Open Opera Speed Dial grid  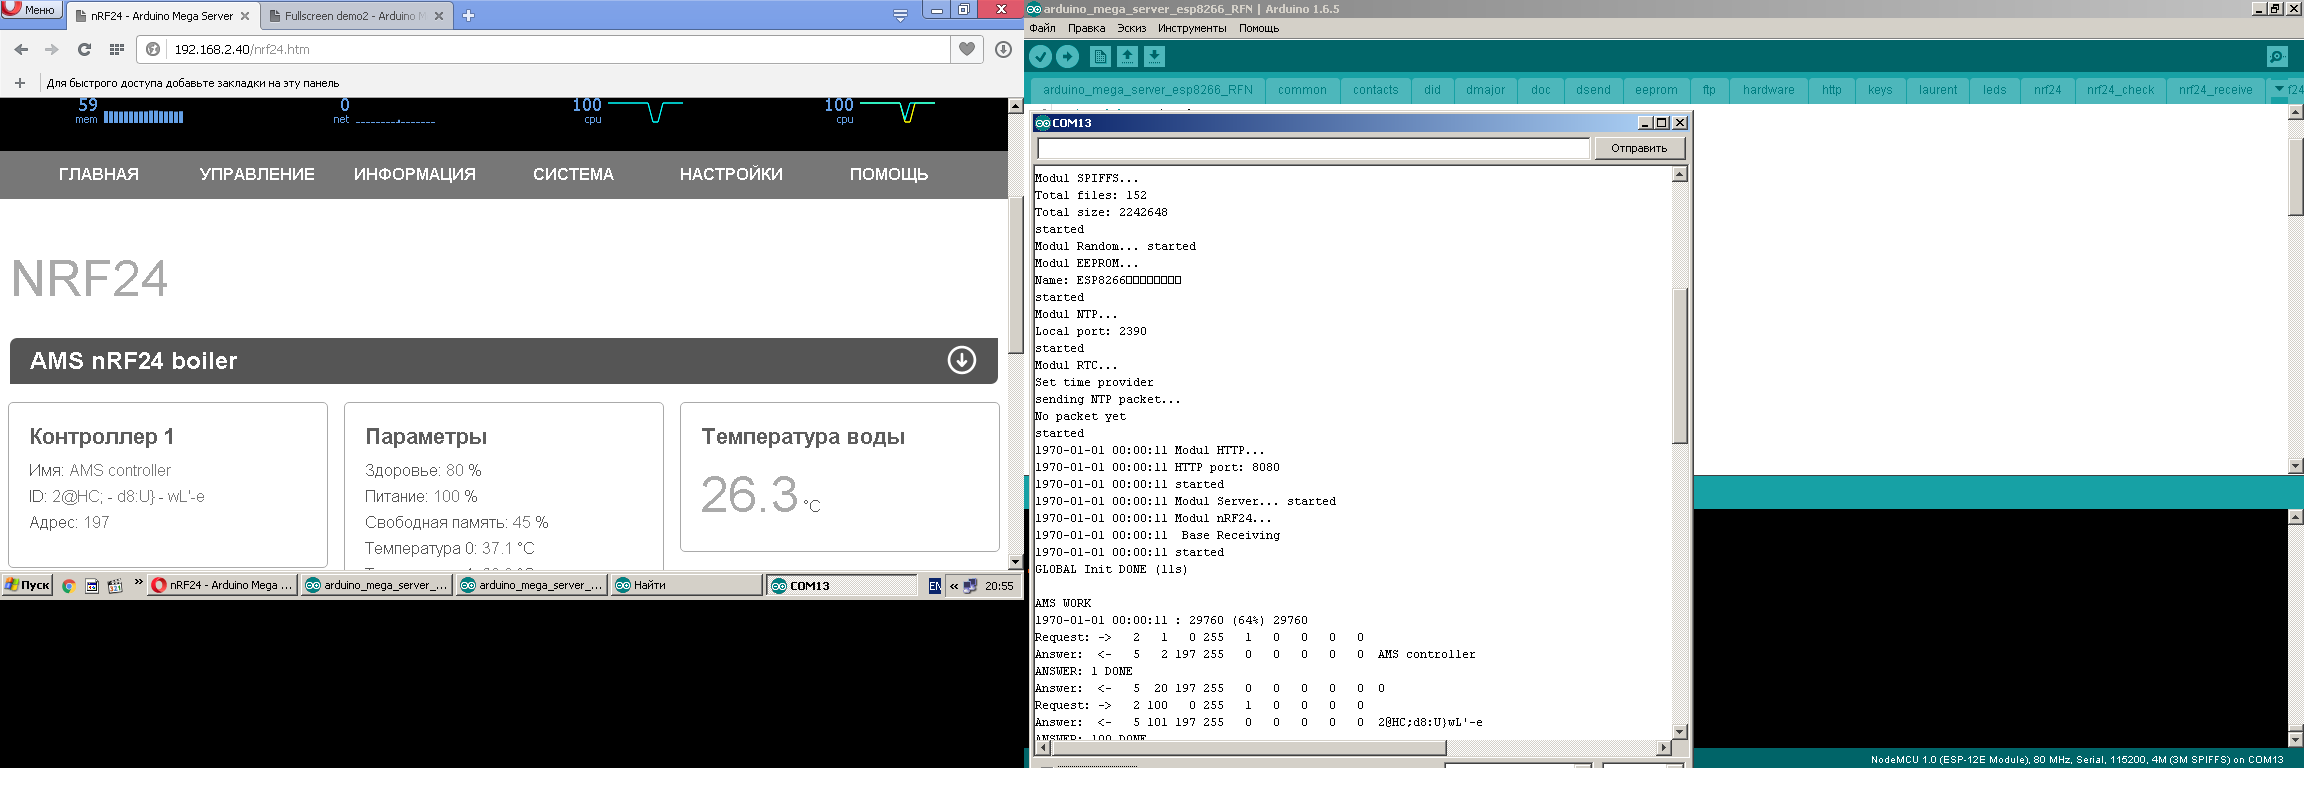pyautogui.click(x=116, y=49)
